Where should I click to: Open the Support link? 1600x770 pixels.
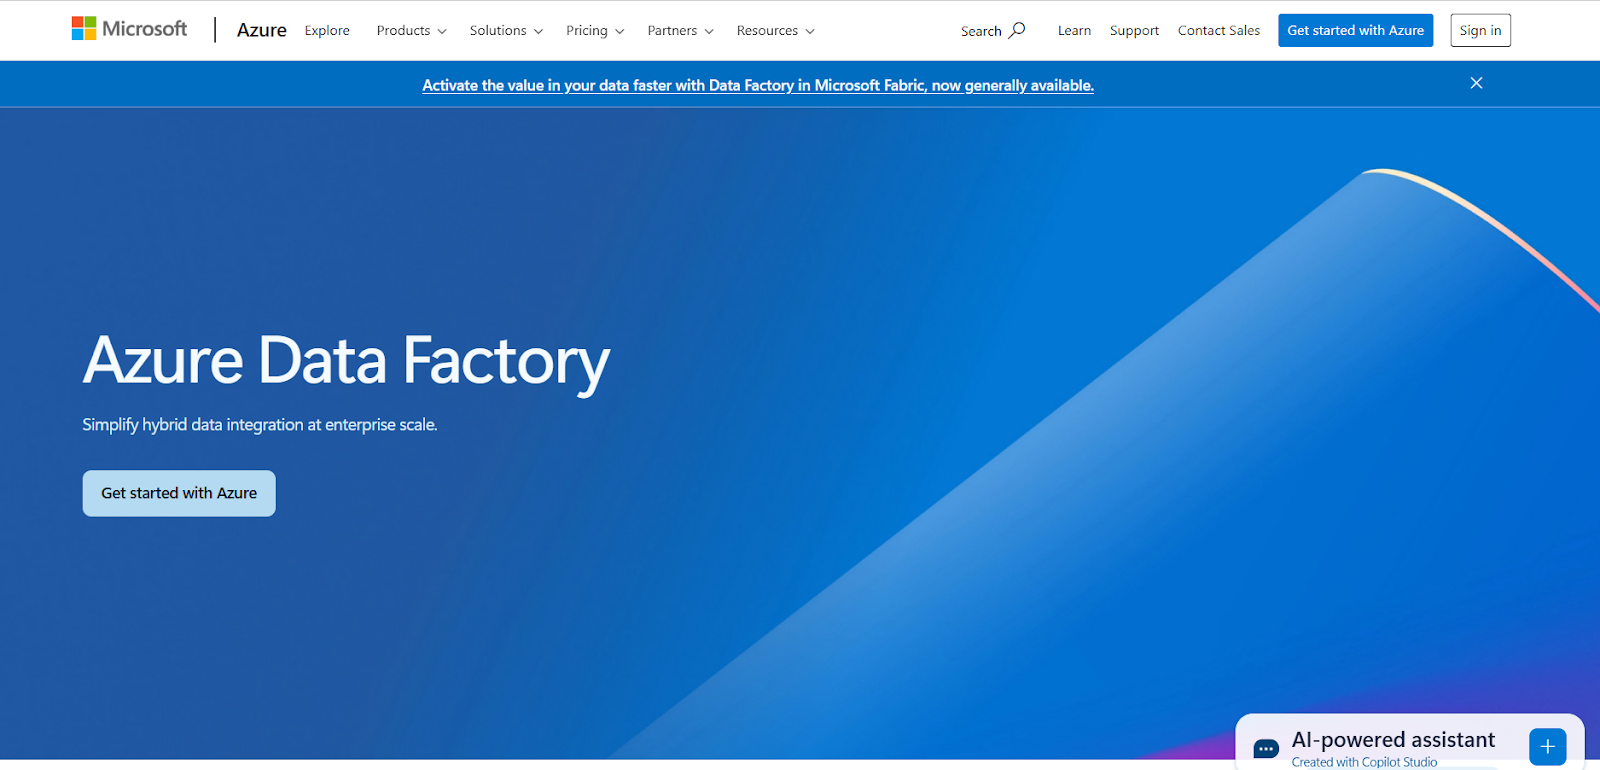[x=1134, y=31]
